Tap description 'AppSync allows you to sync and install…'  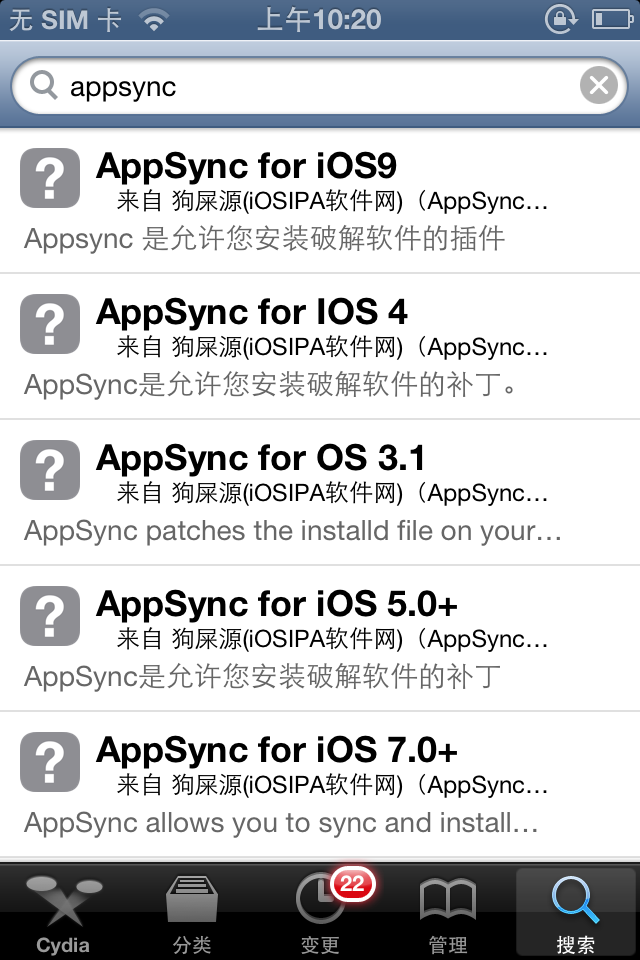tap(281, 823)
